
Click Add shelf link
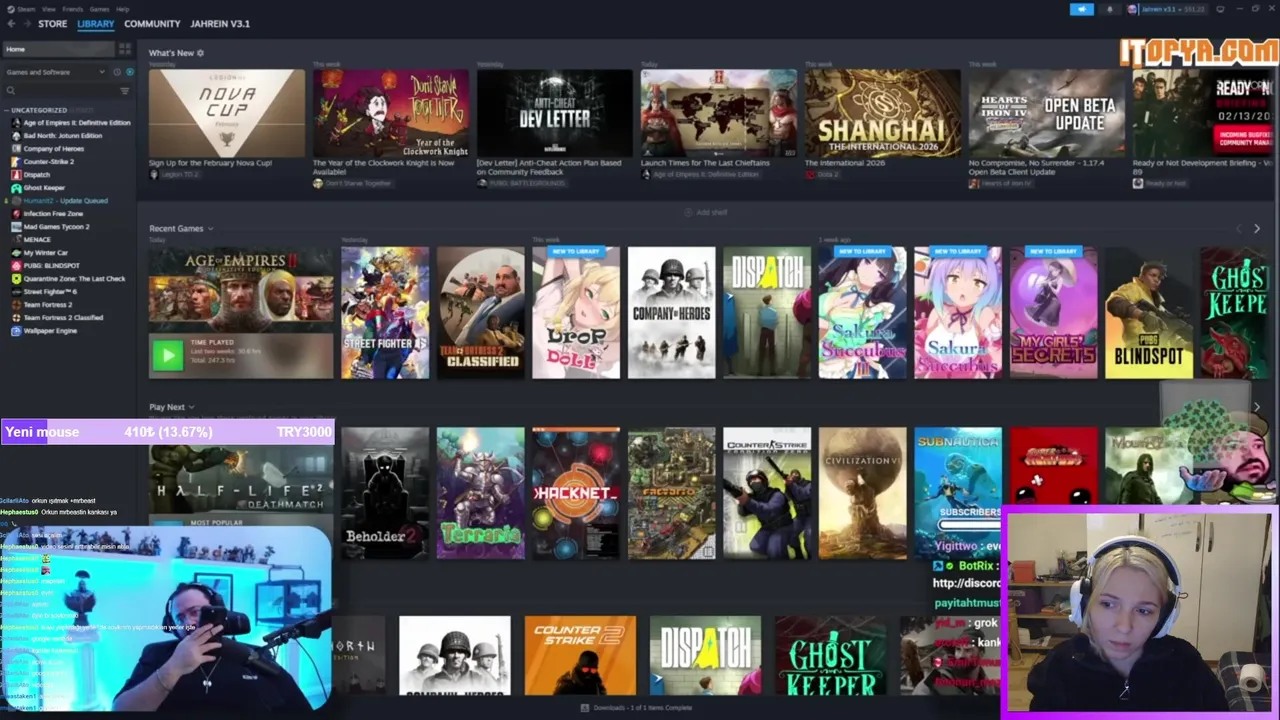[706, 213]
